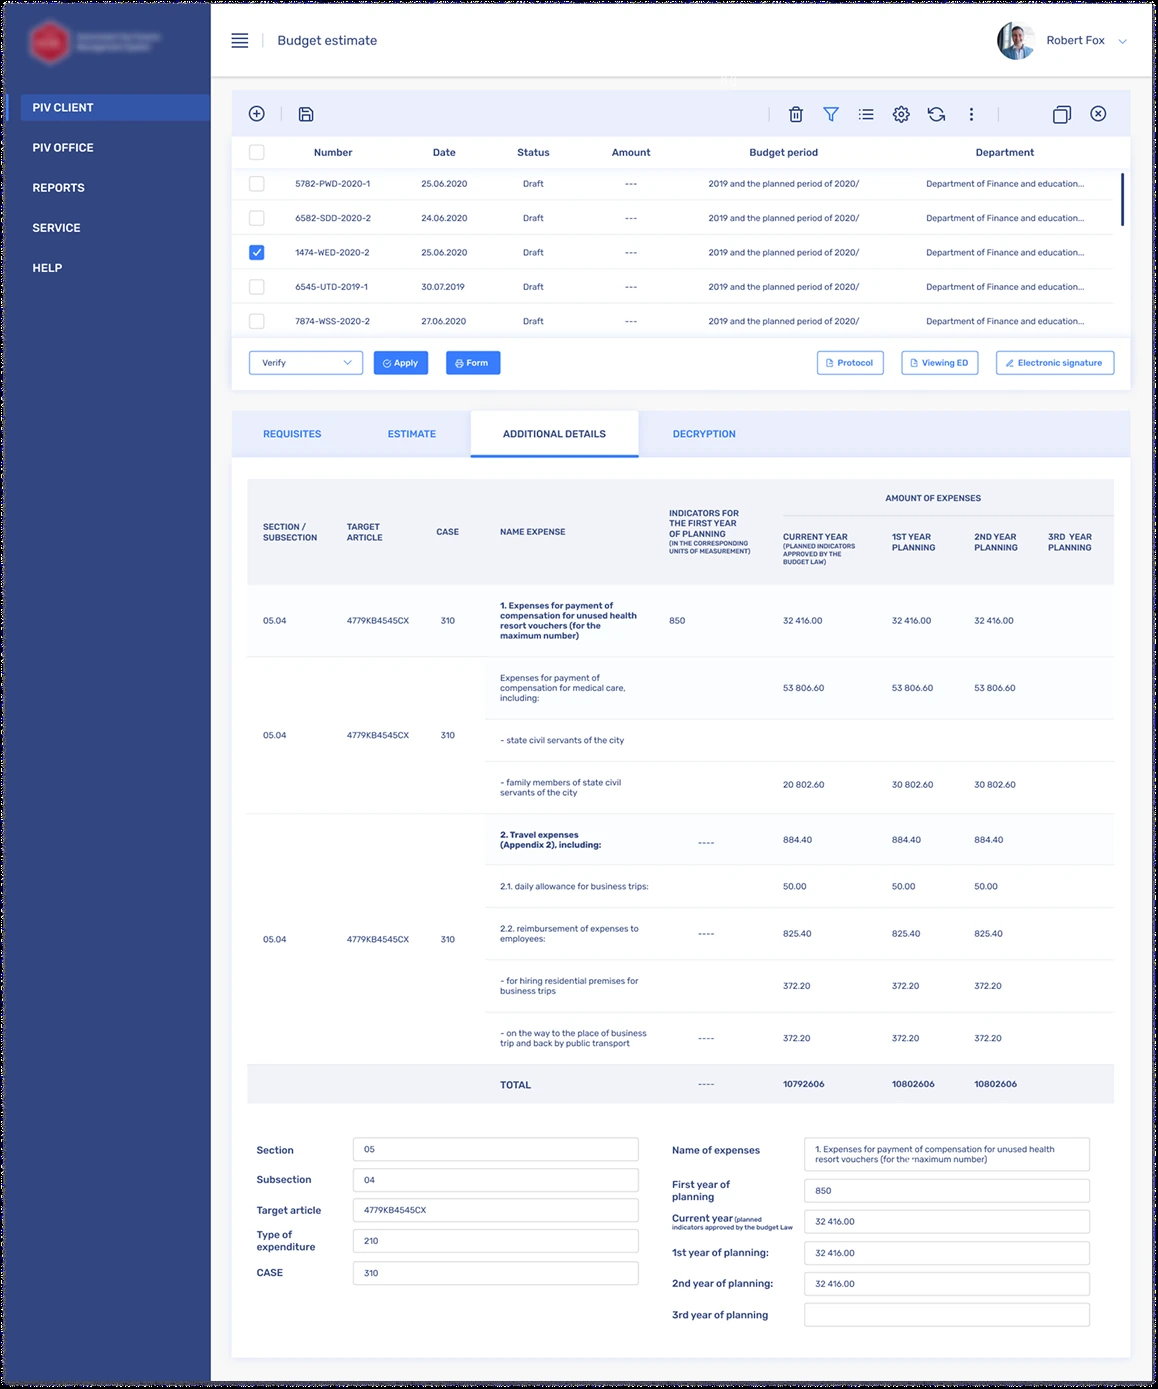Click the TOTAL row value 10792606
Screen dimensions: 1158x1389
(x=803, y=1084)
